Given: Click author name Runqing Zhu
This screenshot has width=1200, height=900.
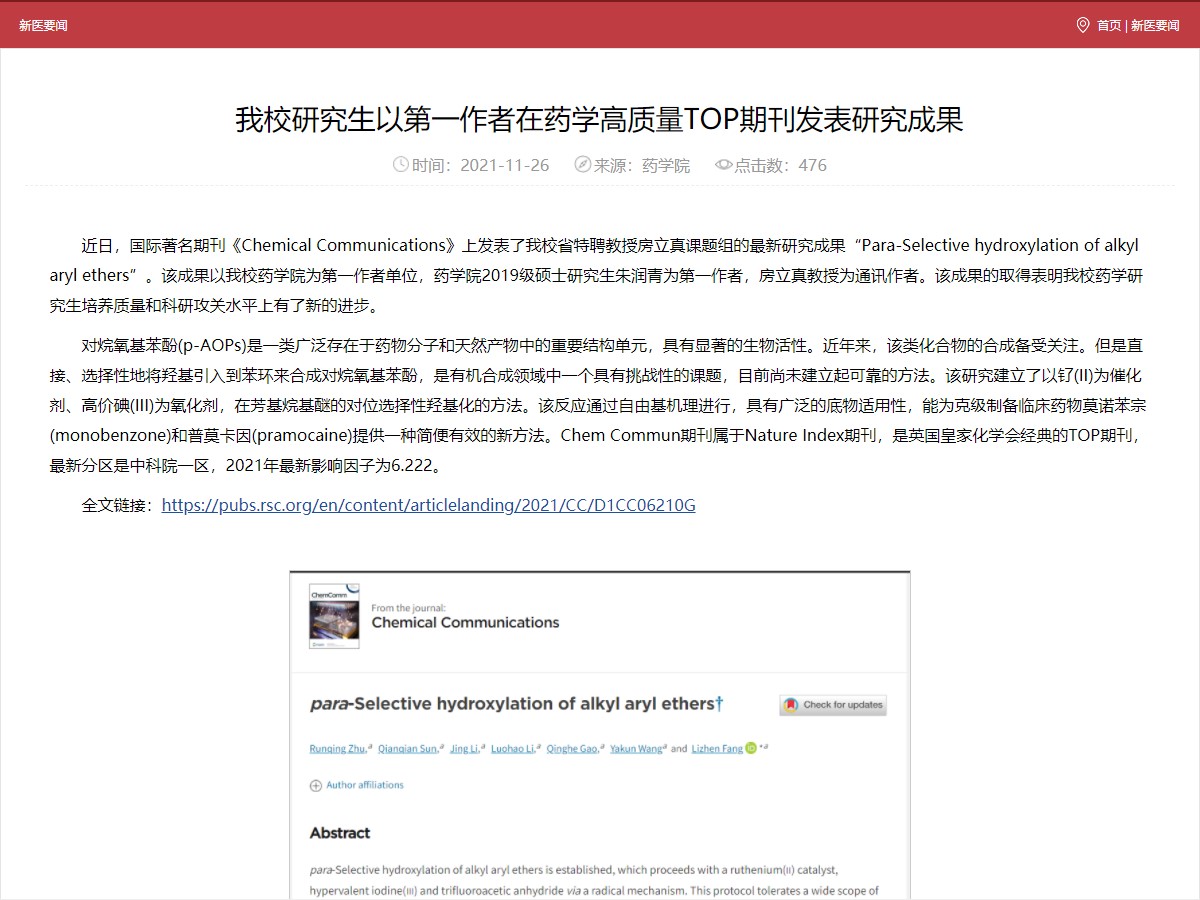Looking at the screenshot, I should coord(338,748).
